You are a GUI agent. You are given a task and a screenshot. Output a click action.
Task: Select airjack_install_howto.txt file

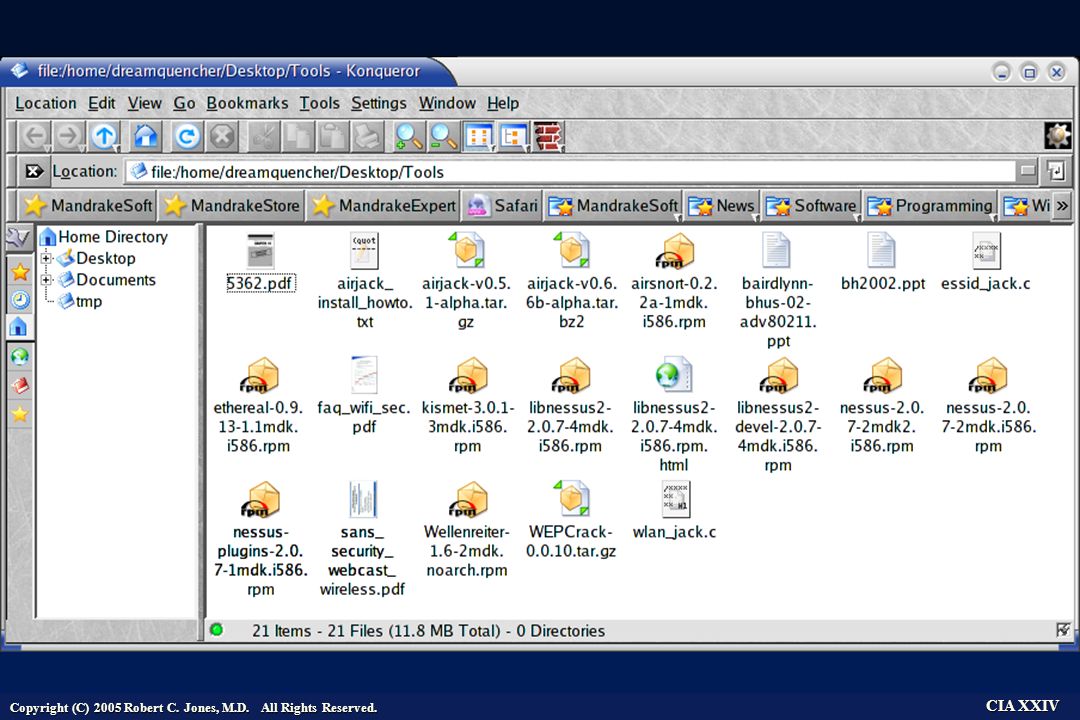(x=364, y=280)
